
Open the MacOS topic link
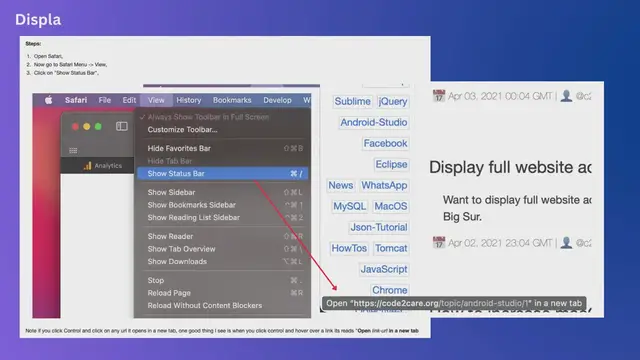[391, 207]
